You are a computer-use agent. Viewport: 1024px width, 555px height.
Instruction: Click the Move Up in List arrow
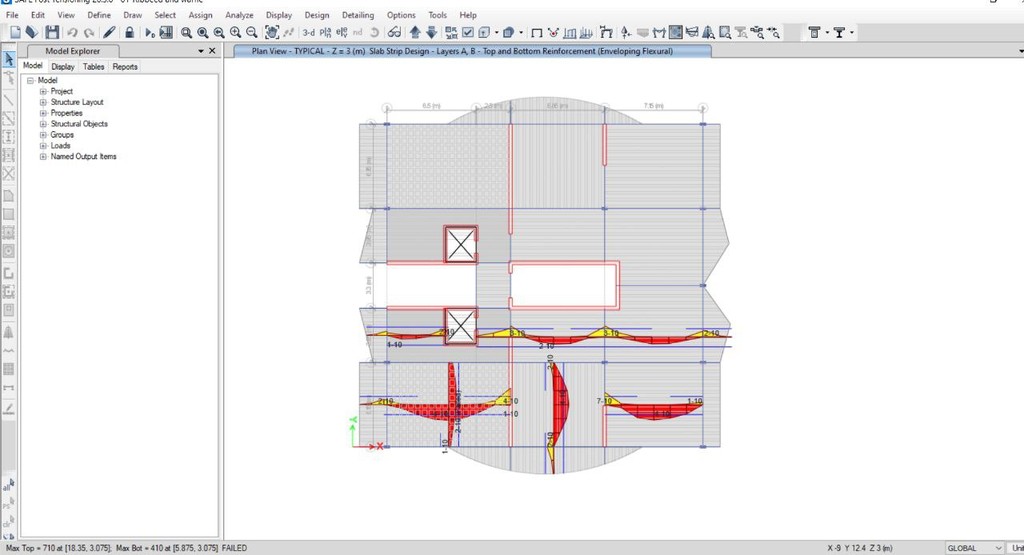click(415, 33)
